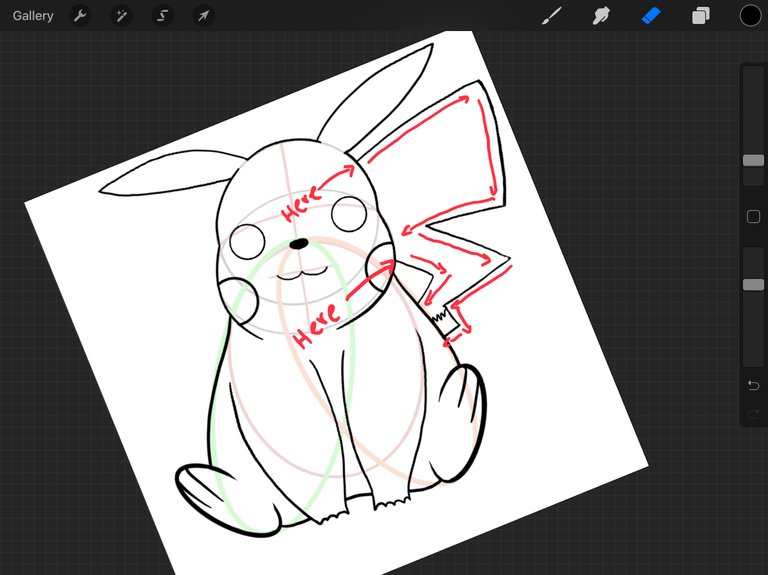Click the brush opacity slider handle

(x=753, y=285)
